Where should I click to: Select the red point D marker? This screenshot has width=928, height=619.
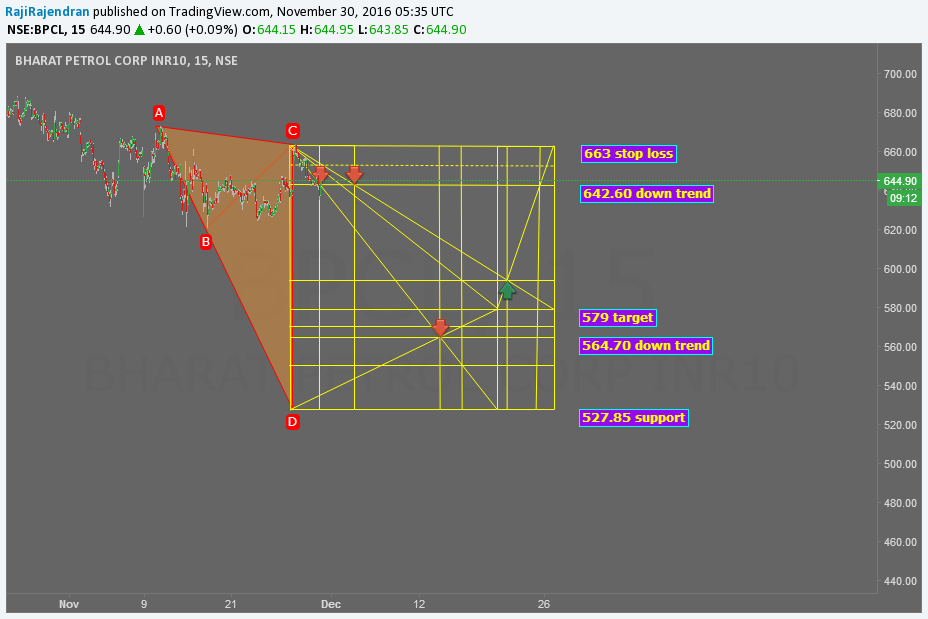click(292, 422)
